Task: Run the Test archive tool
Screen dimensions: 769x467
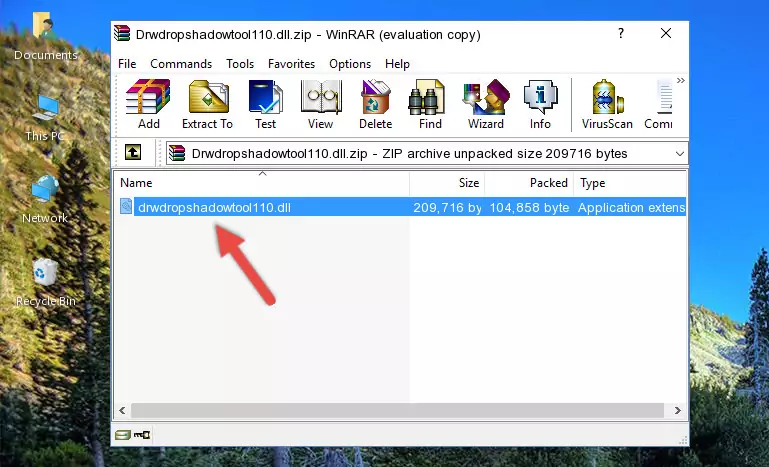Action: click(265, 104)
